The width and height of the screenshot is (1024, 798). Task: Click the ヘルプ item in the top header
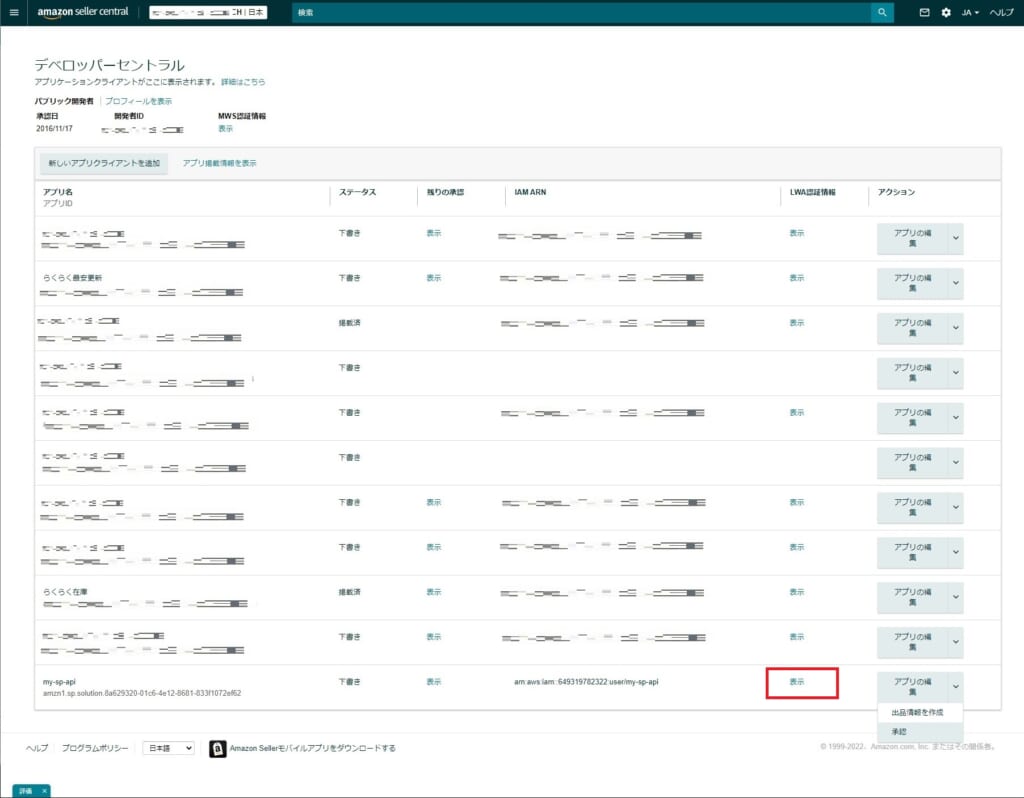pyautogui.click(x=1001, y=12)
